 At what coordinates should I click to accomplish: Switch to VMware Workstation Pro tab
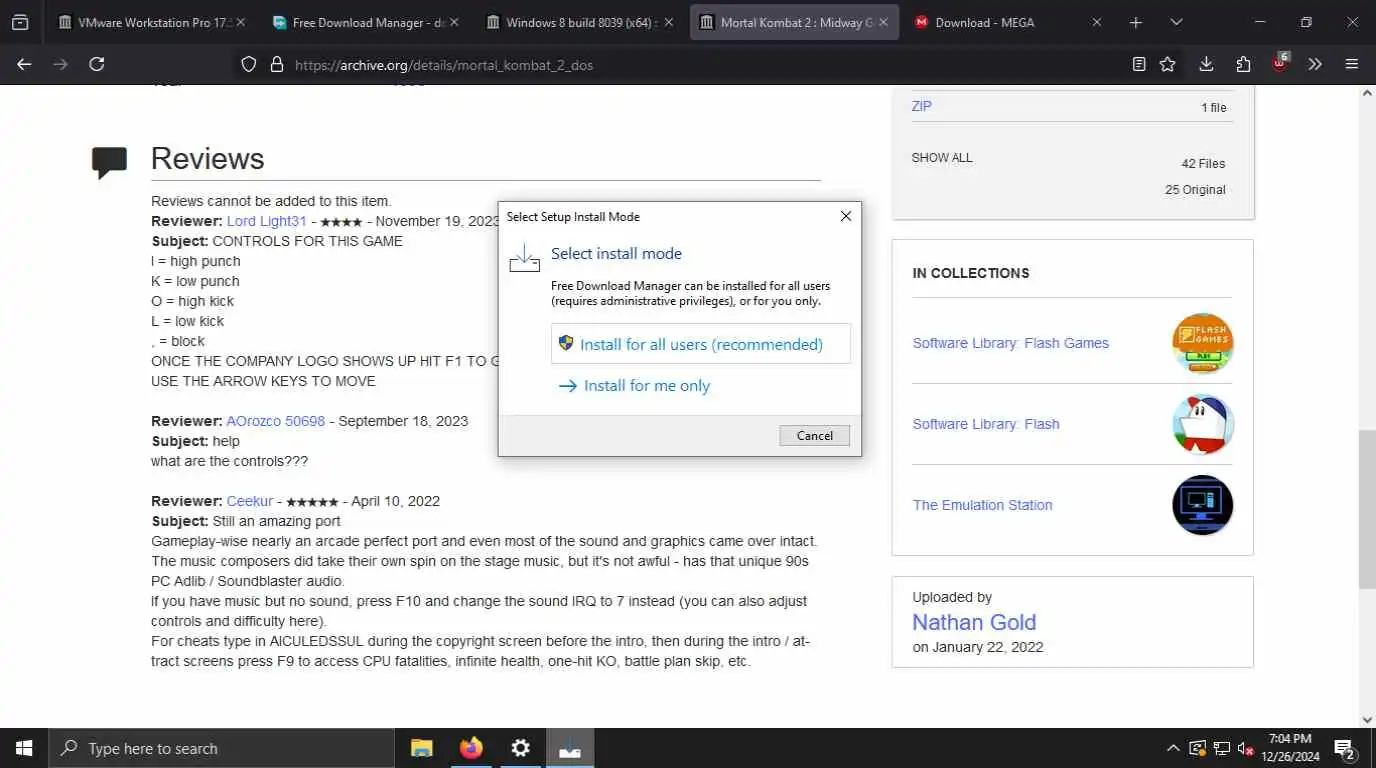[150, 22]
